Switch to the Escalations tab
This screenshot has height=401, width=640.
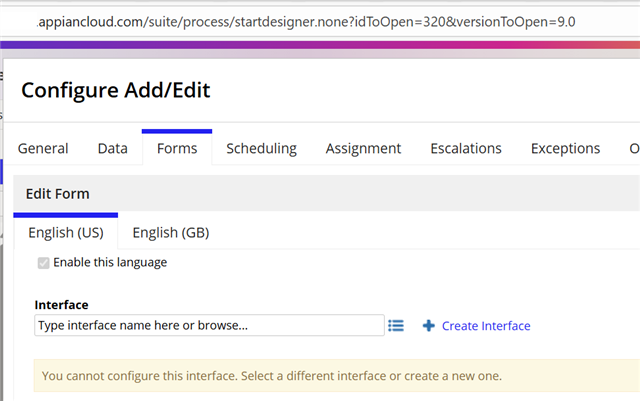[x=465, y=148]
